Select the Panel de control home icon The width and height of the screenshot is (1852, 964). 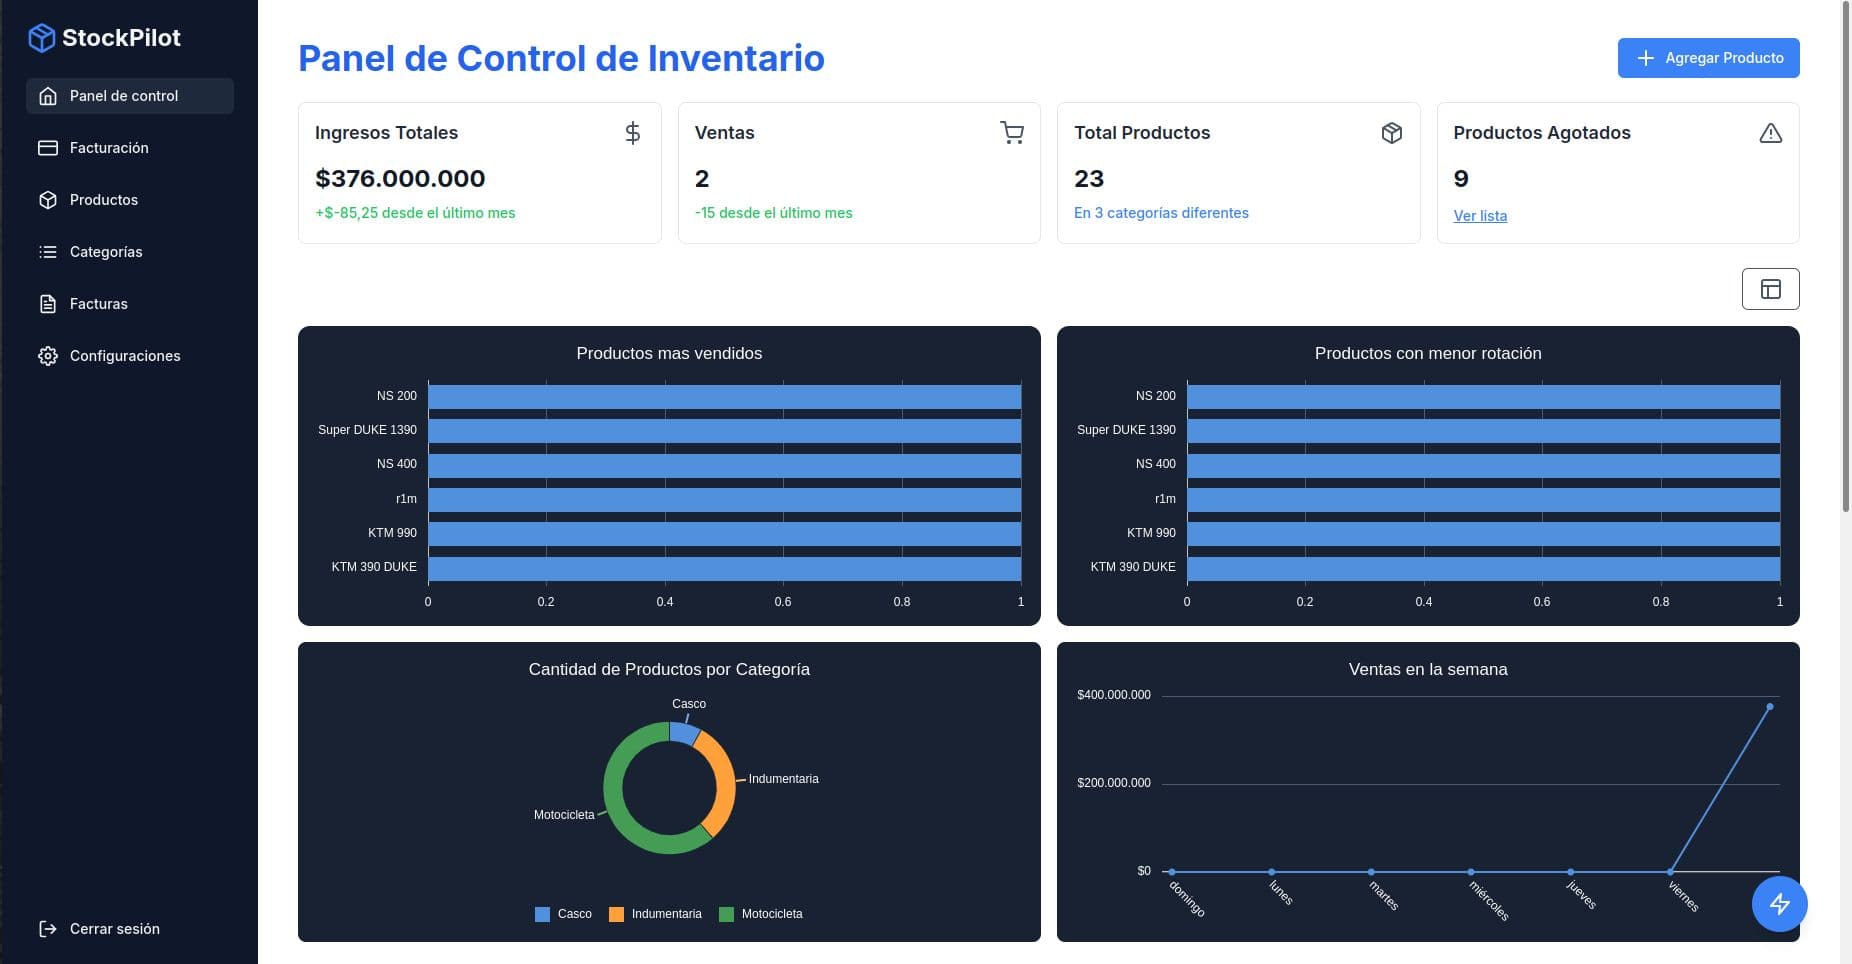pos(47,95)
